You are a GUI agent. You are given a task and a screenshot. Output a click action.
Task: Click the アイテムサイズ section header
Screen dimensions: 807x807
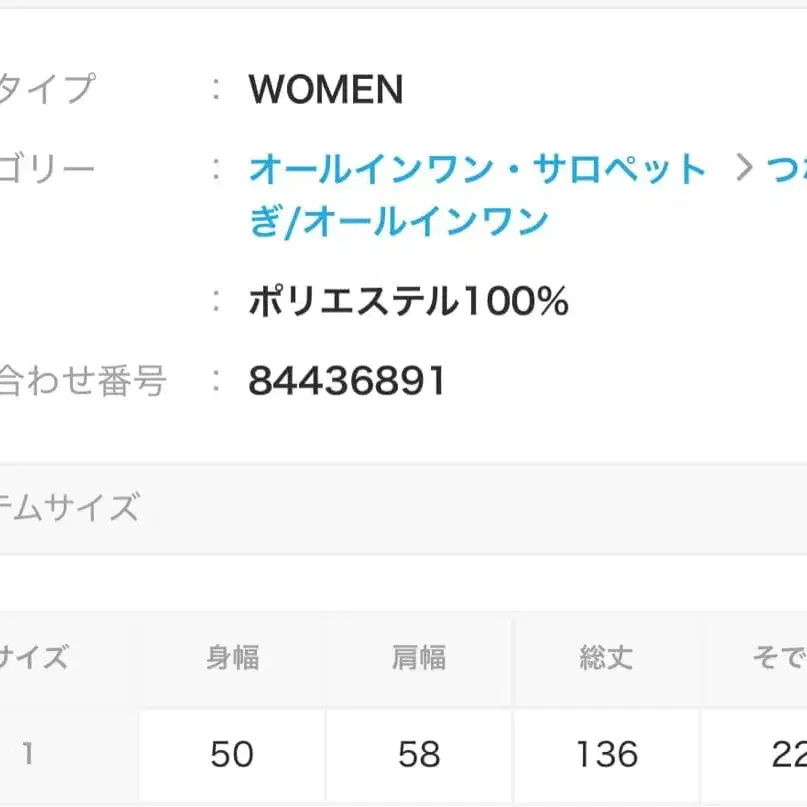[x=68, y=508]
